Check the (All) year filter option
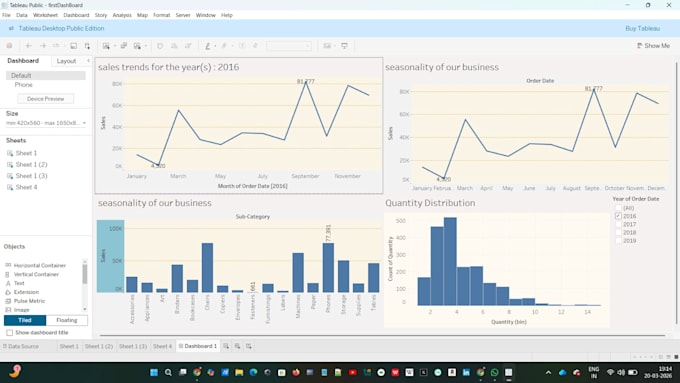The width and height of the screenshot is (680, 383). (x=618, y=208)
